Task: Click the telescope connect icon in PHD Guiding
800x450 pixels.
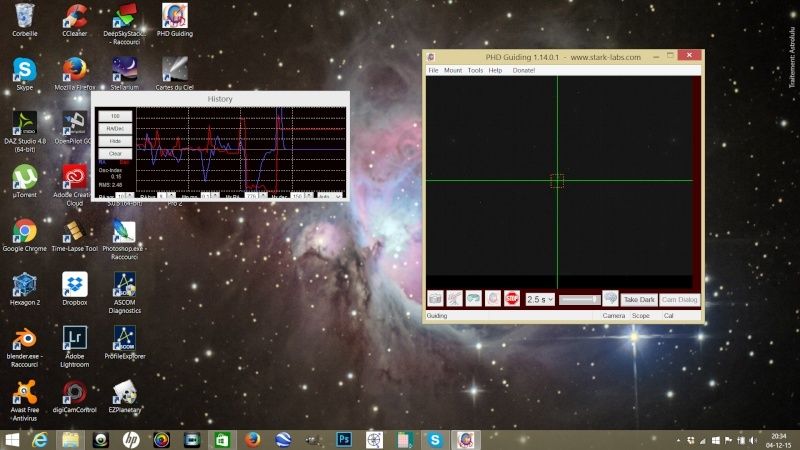Action: pyautogui.click(x=454, y=298)
